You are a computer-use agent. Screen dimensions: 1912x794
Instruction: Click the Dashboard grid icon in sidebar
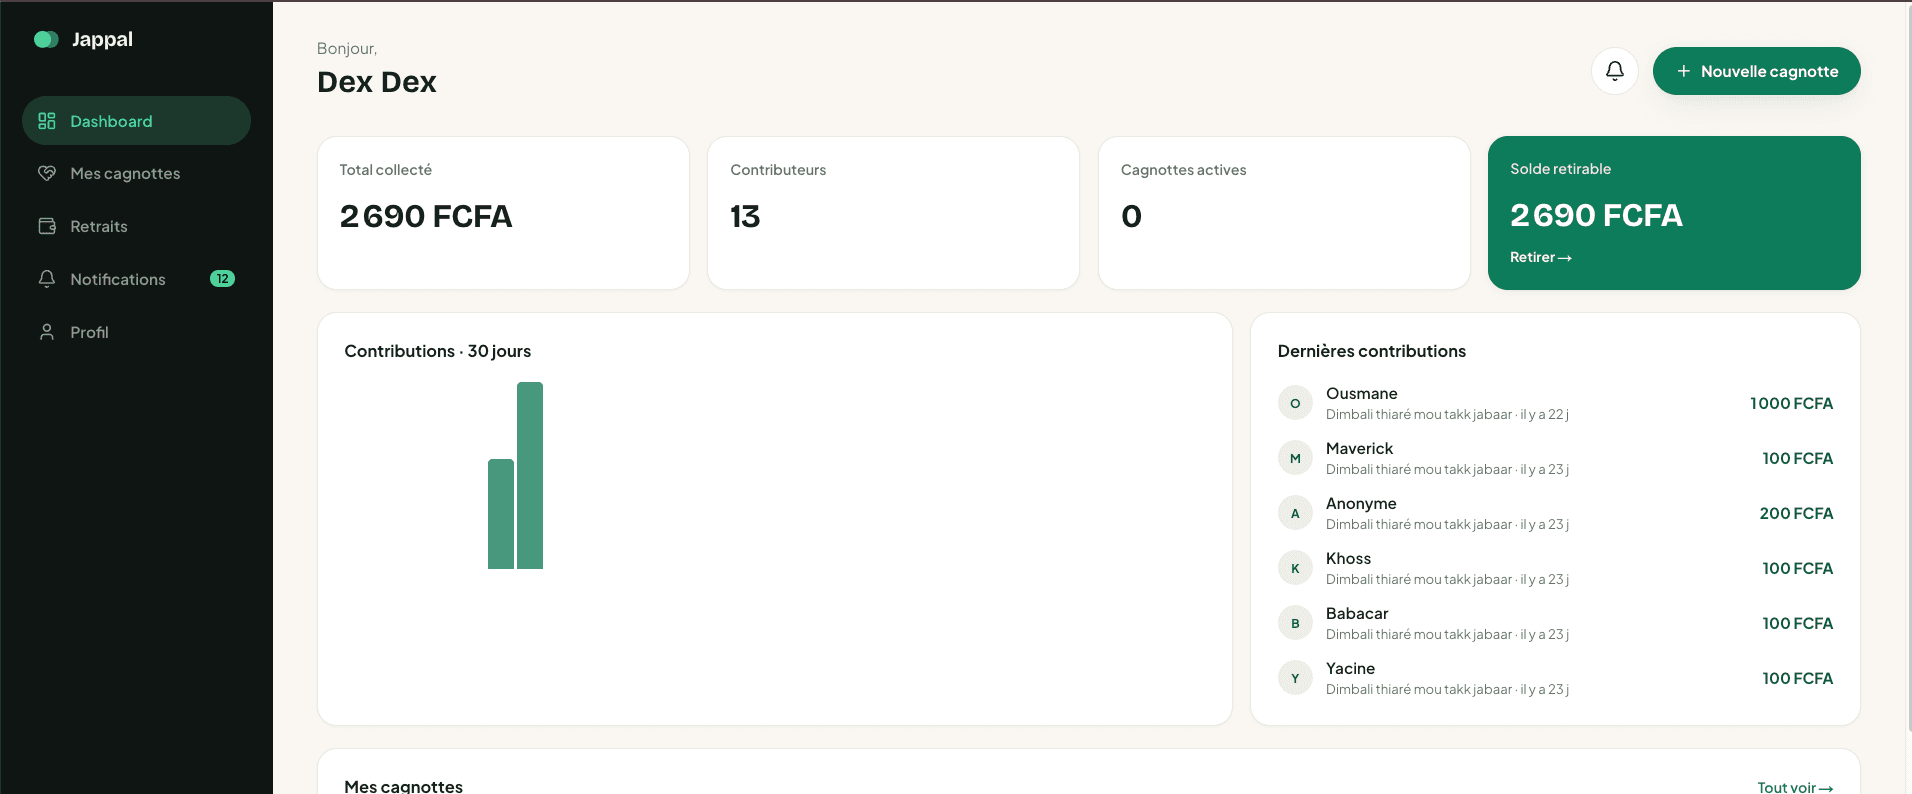pos(47,121)
